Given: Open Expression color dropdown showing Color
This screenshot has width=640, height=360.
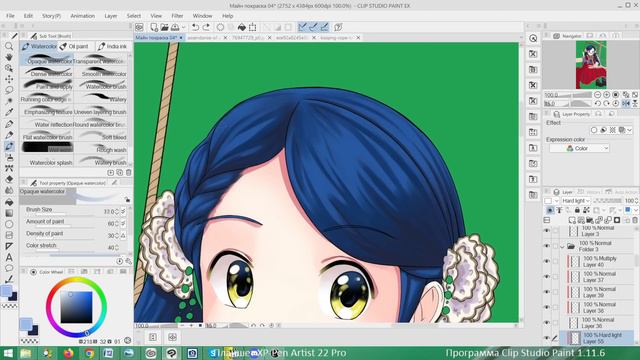Looking at the screenshot, I should [x=579, y=148].
